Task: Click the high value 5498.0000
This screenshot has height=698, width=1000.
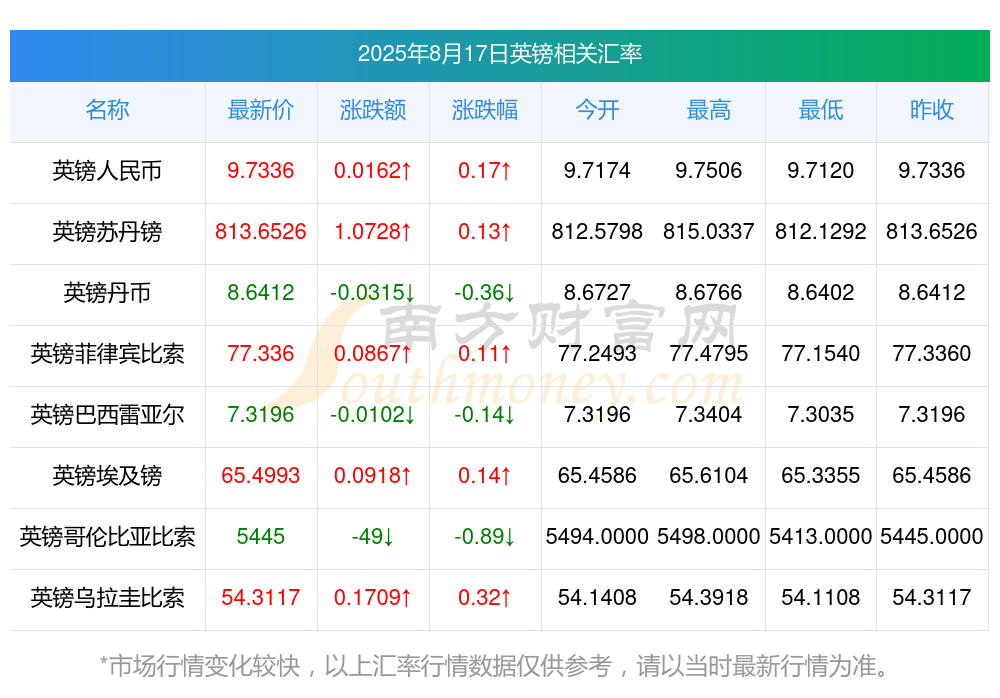Action: click(709, 537)
